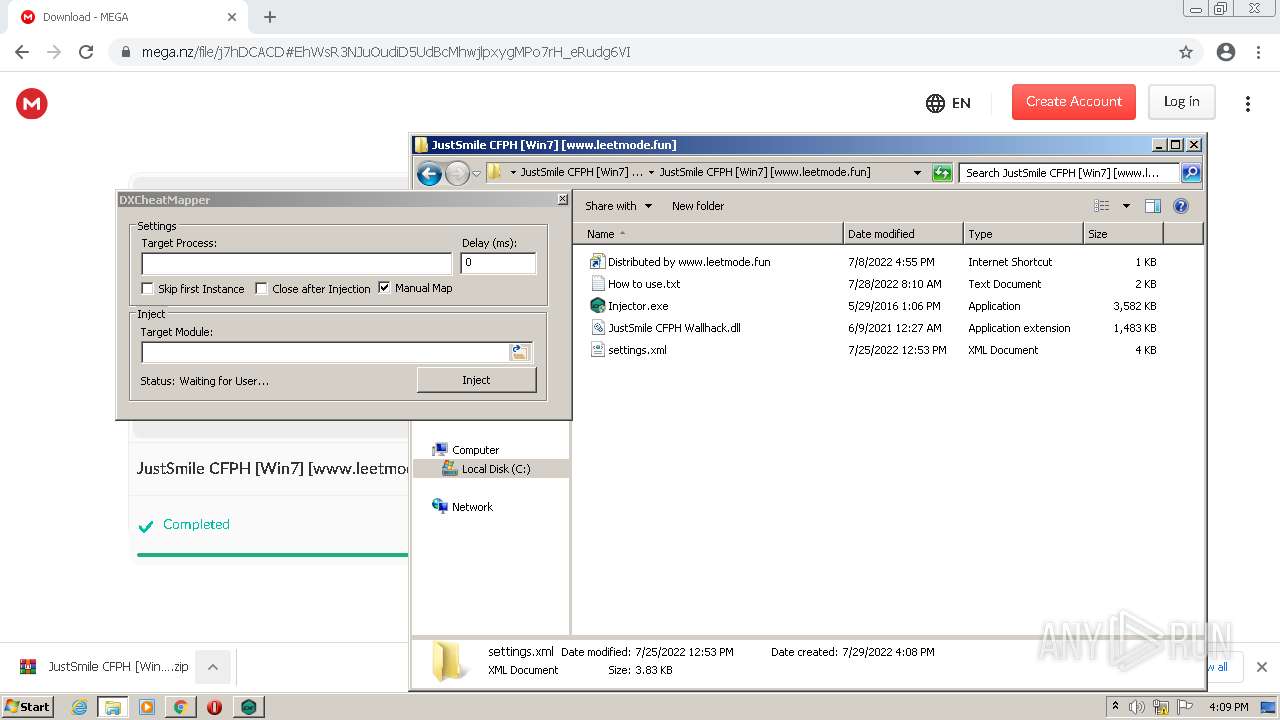Expand the address bar history dropdown
Viewport: 1280px width, 720px height.
tap(917, 173)
